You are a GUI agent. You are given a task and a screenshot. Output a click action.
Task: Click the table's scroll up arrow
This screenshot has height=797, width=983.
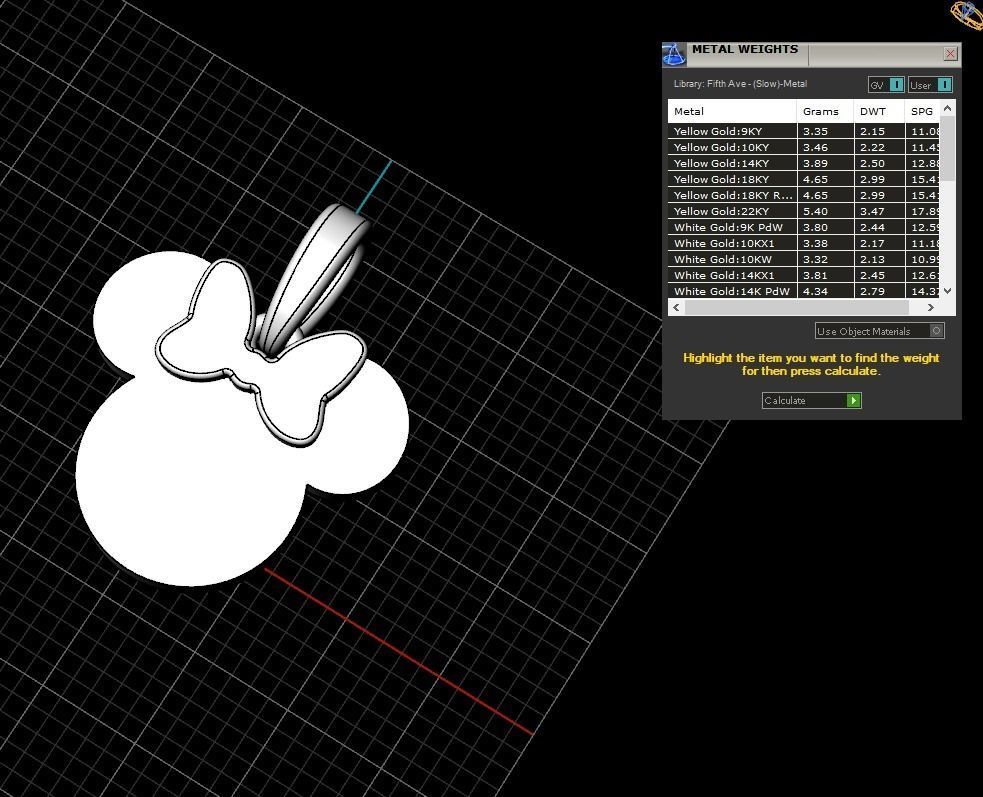point(947,108)
